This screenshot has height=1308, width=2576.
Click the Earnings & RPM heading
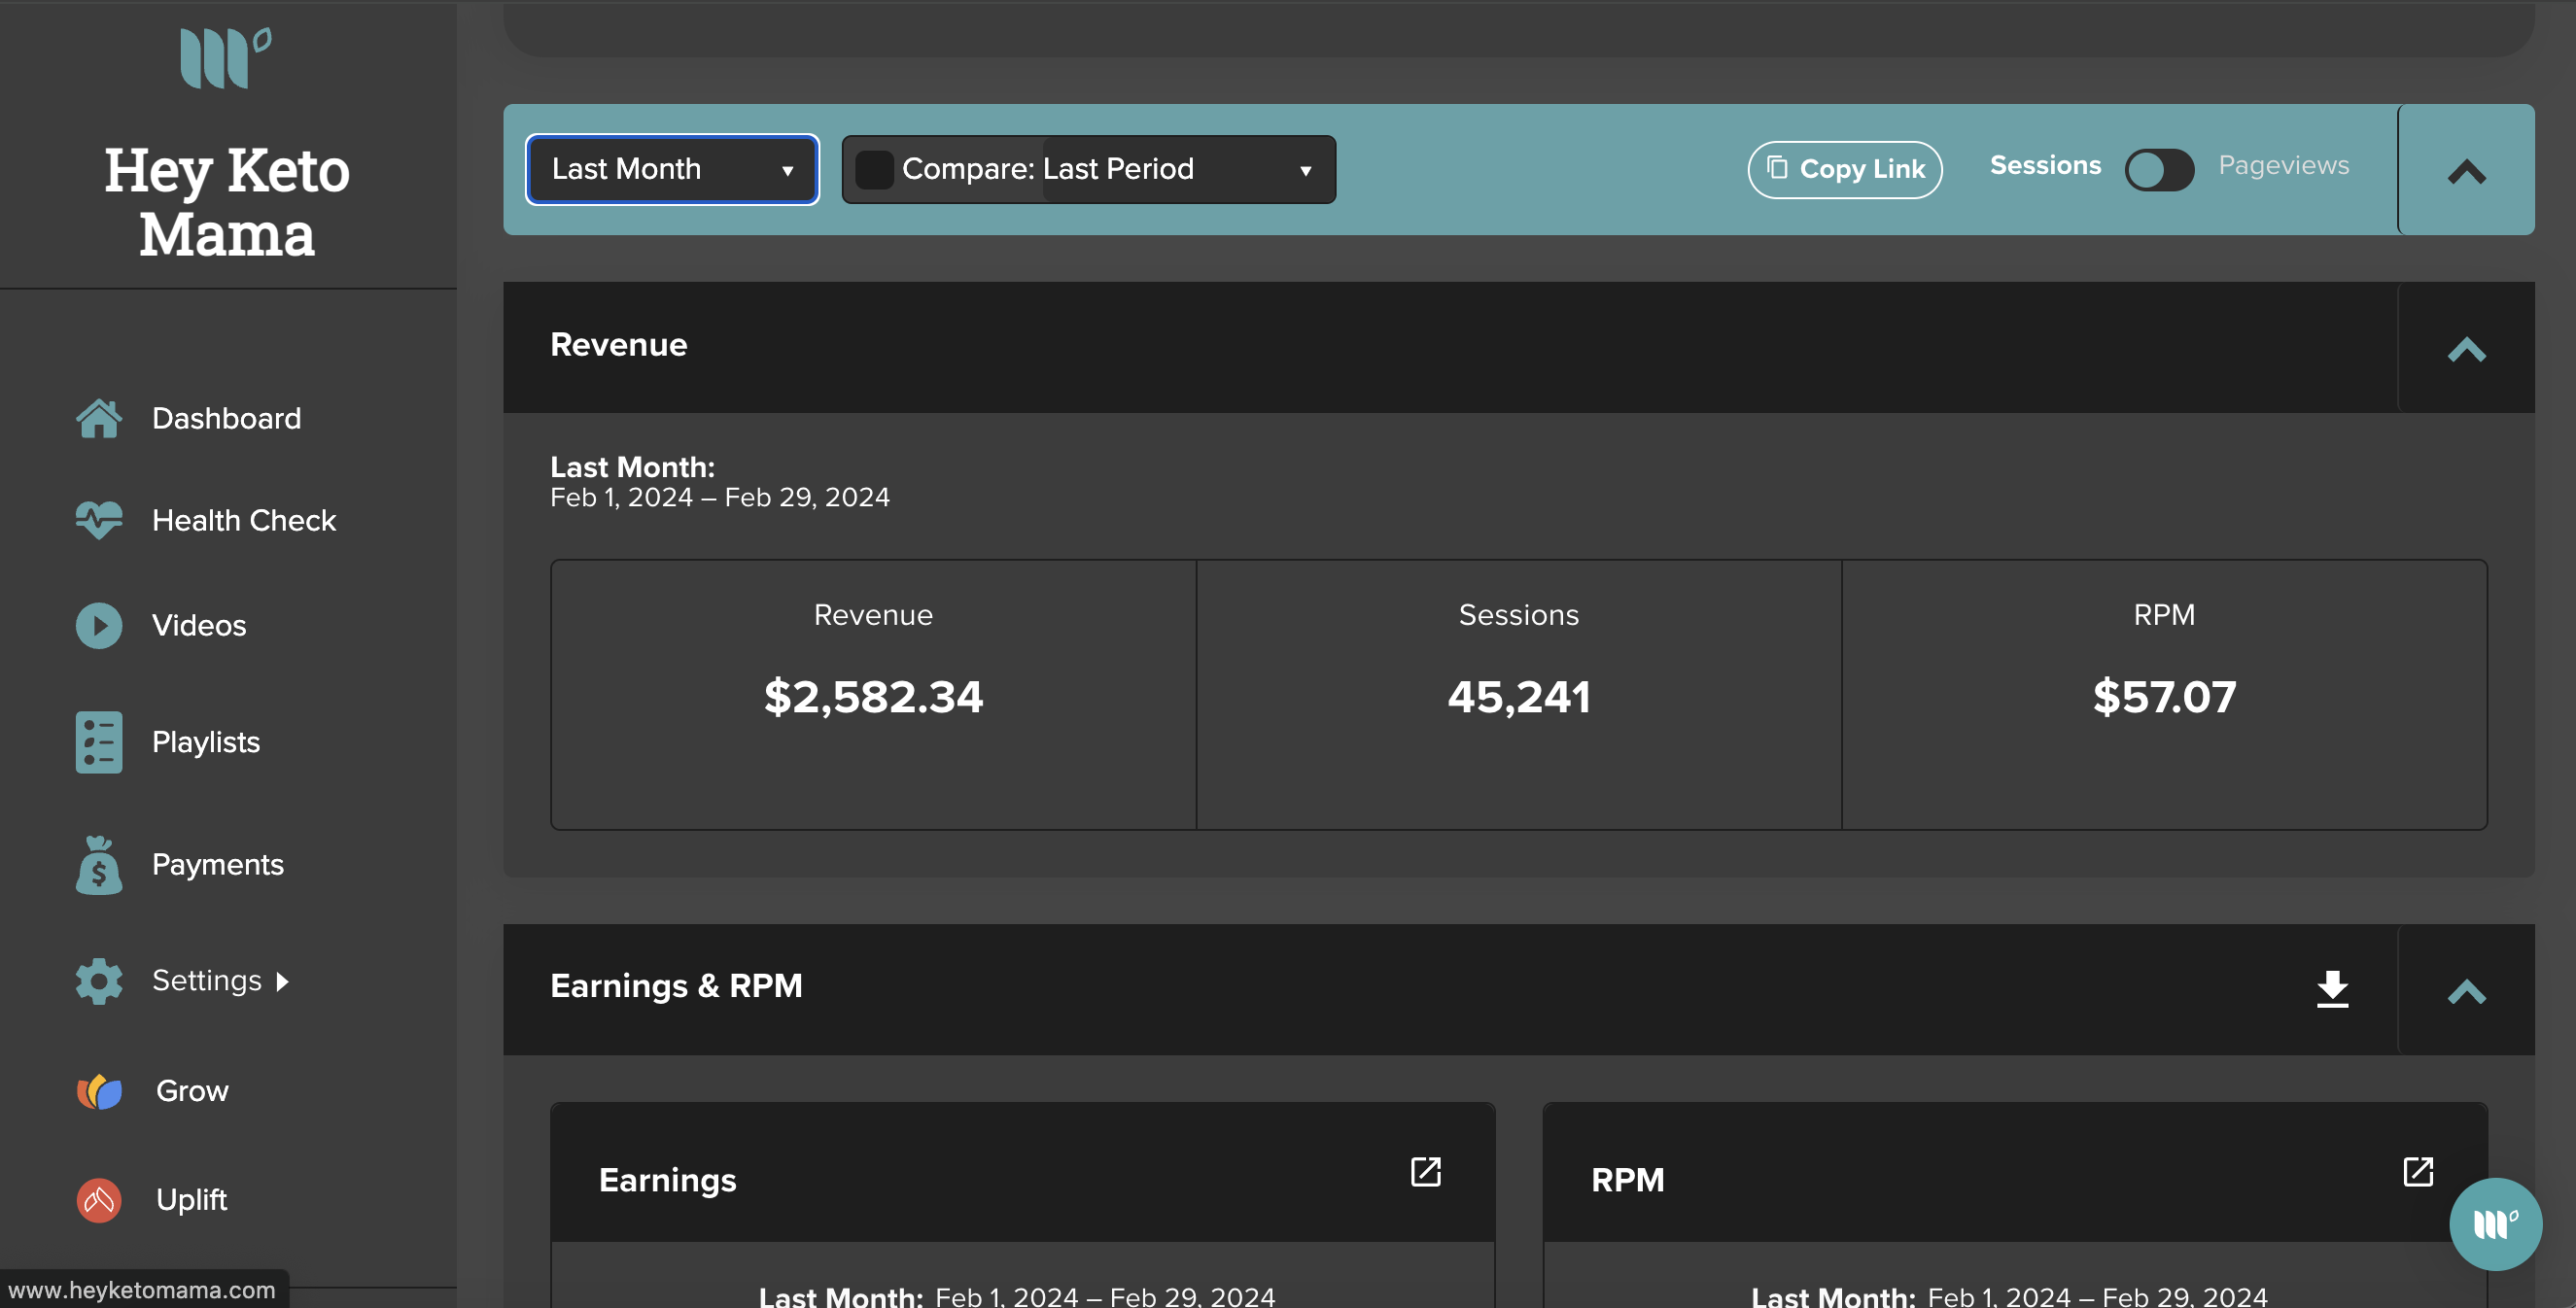click(676, 986)
